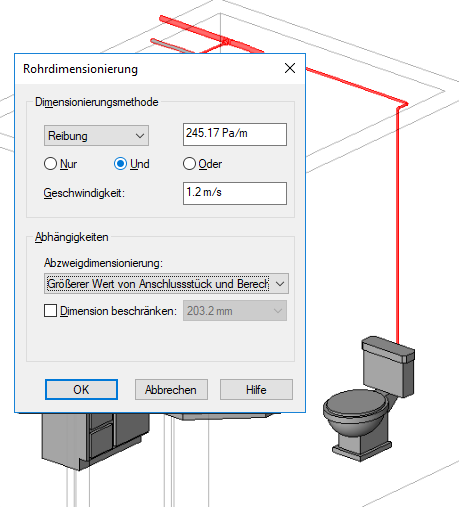The image size is (459, 507).
Task: Select the Oder radio button
Action: tap(202, 164)
